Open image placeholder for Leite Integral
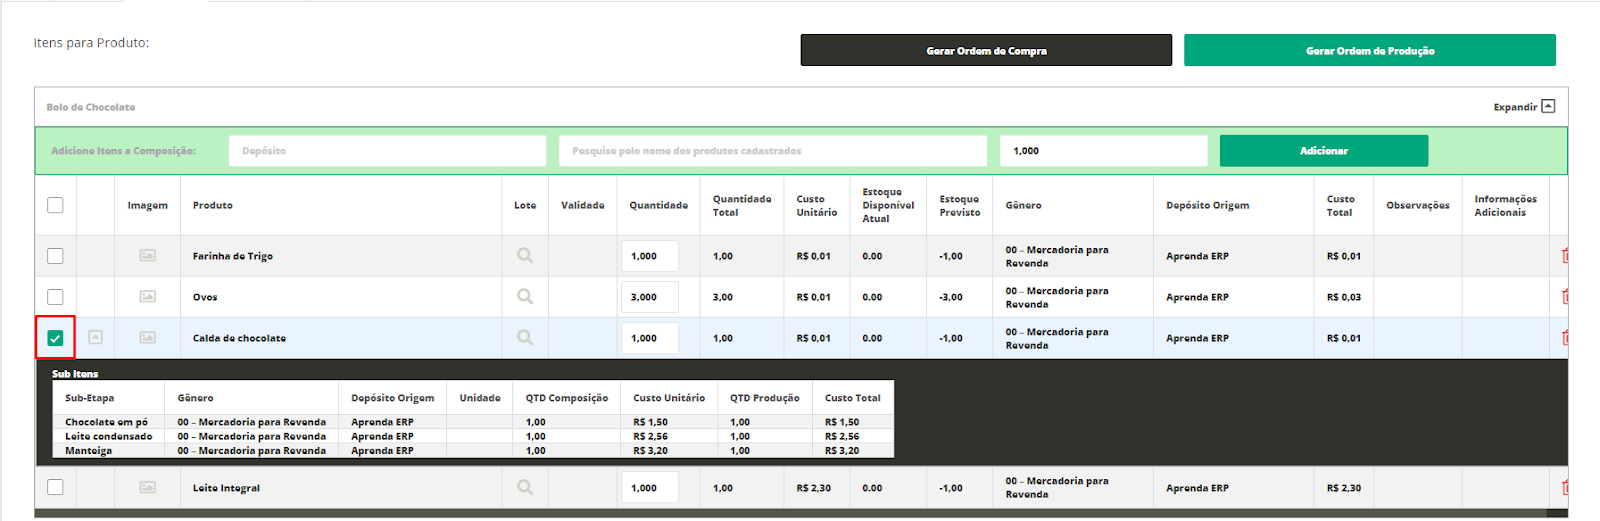Image resolution: width=1600 pixels, height=521 pixels. click(x=147, y=487)
